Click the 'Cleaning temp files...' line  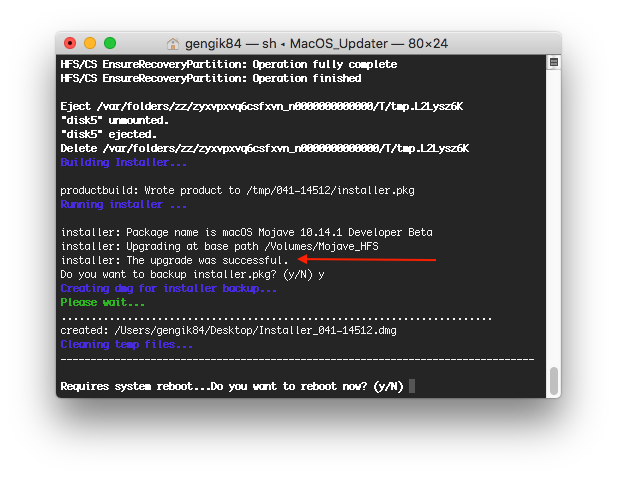click(x=126, y=344)
